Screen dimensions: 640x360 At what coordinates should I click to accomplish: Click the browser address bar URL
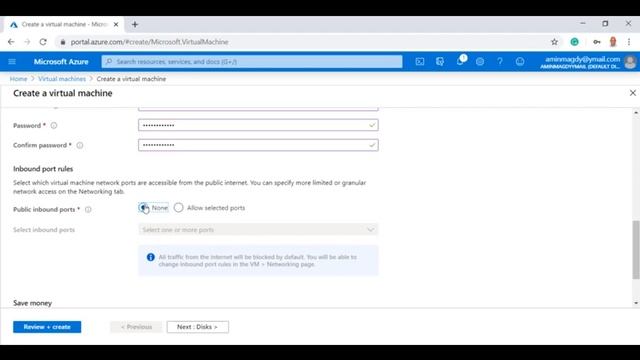pos(149,42)
